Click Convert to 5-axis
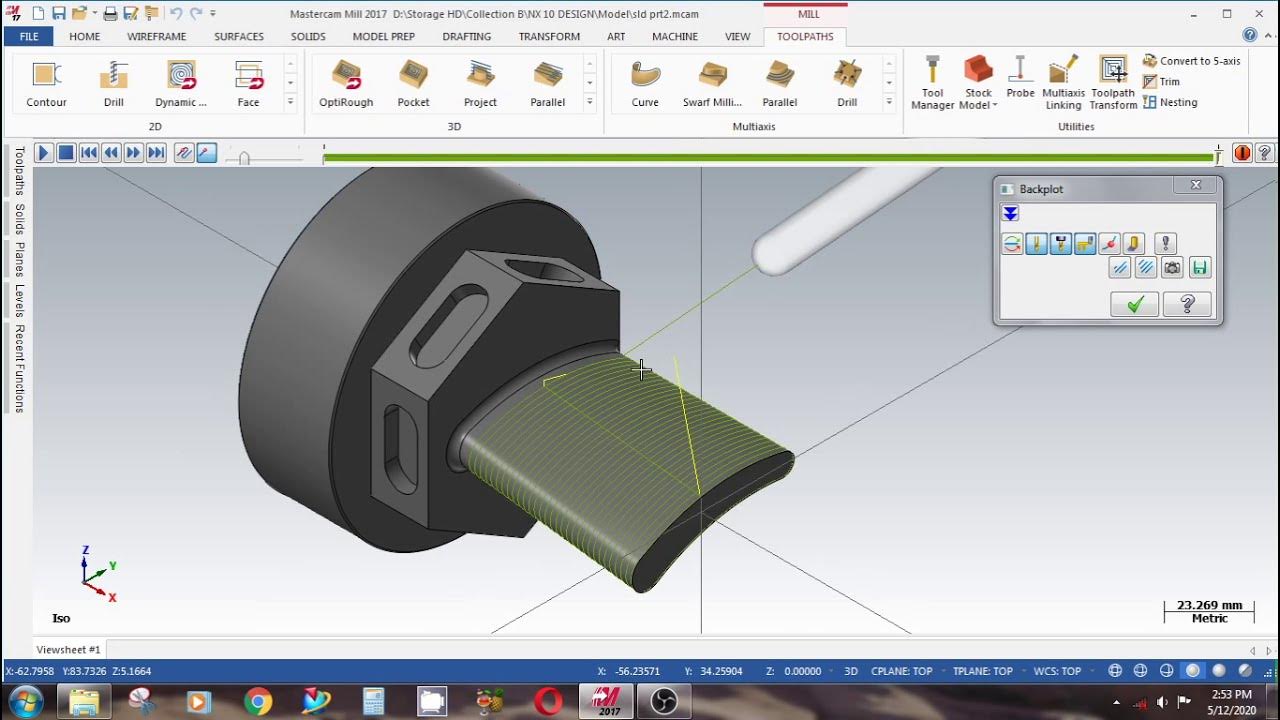The height and width of the screenshot is (720, 1280). [x=1191, y=61]
